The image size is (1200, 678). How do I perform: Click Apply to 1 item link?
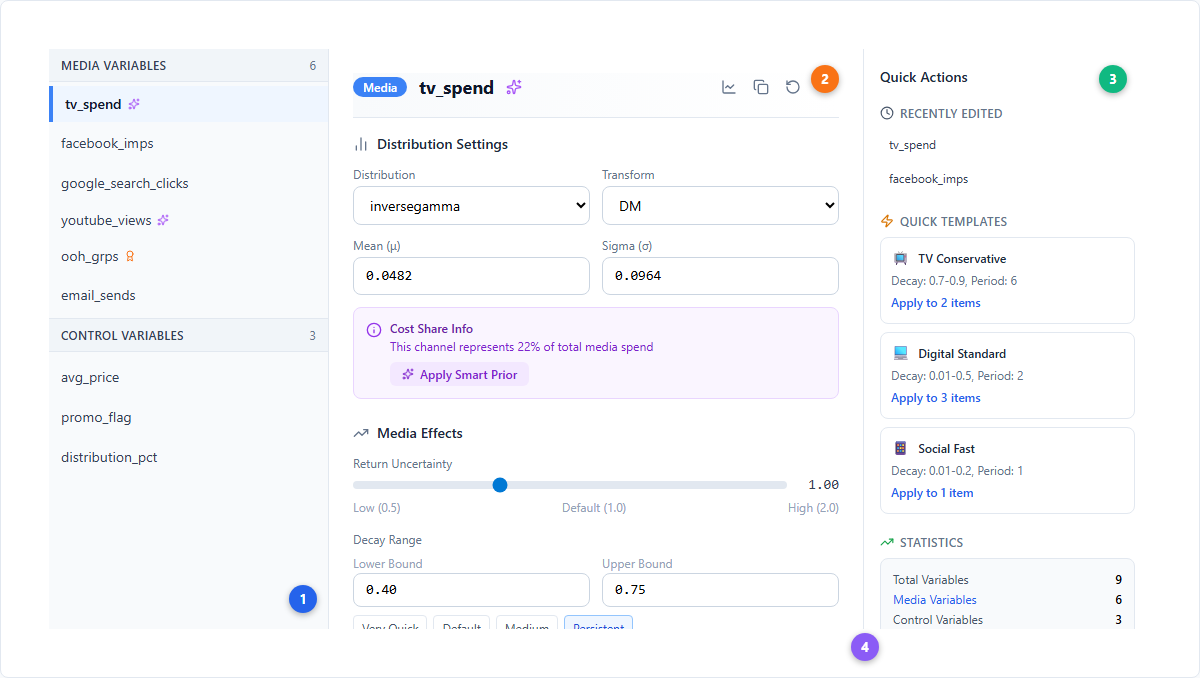point(932,493)
